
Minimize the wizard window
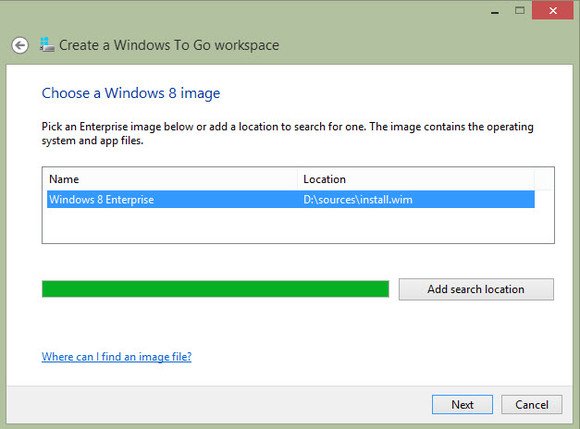495,12
